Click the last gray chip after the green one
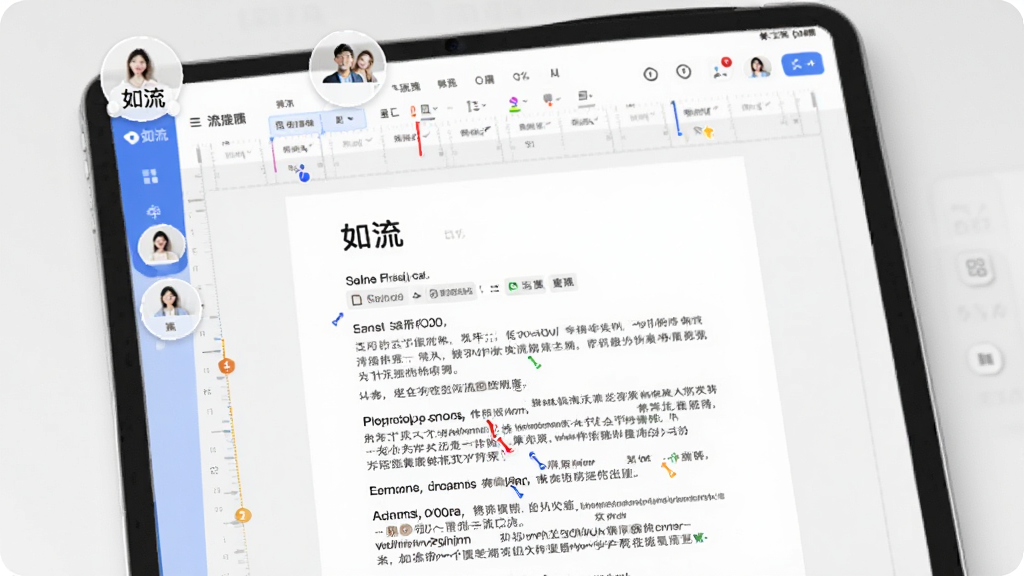Image resolution: width=1024 pixels, height=576 pixels. tap(563, 282)
